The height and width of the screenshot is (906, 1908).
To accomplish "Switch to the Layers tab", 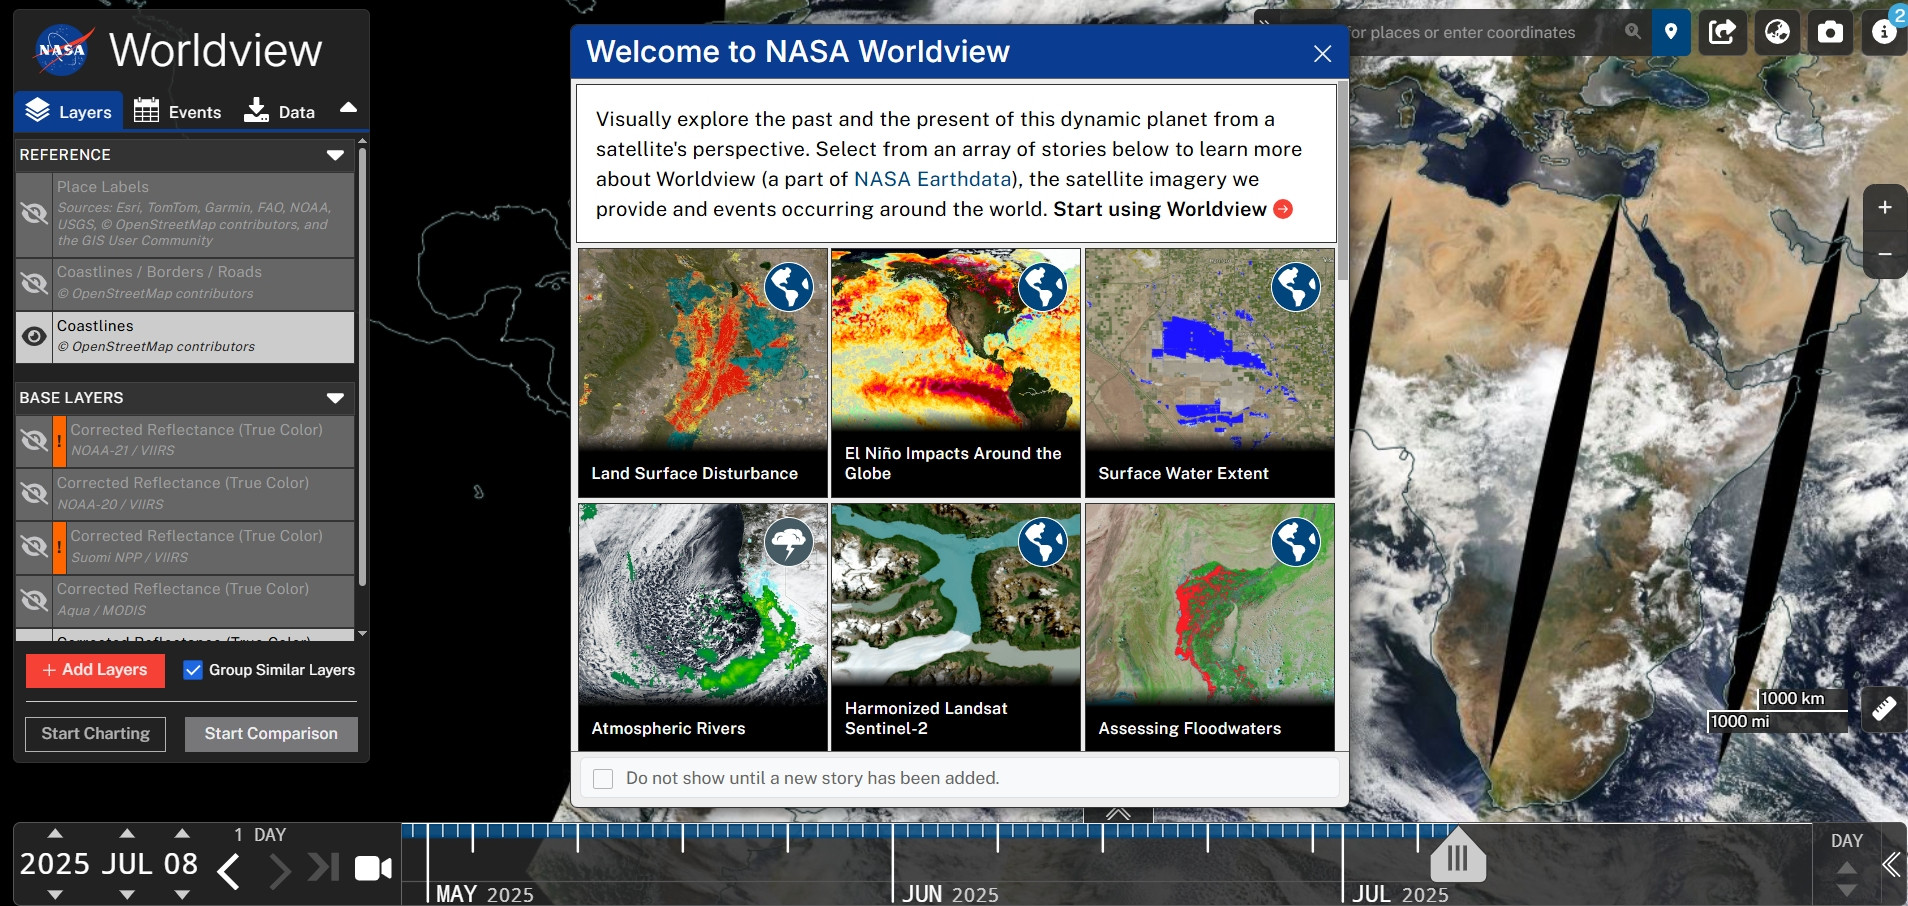I will click(x=68, y=111).
